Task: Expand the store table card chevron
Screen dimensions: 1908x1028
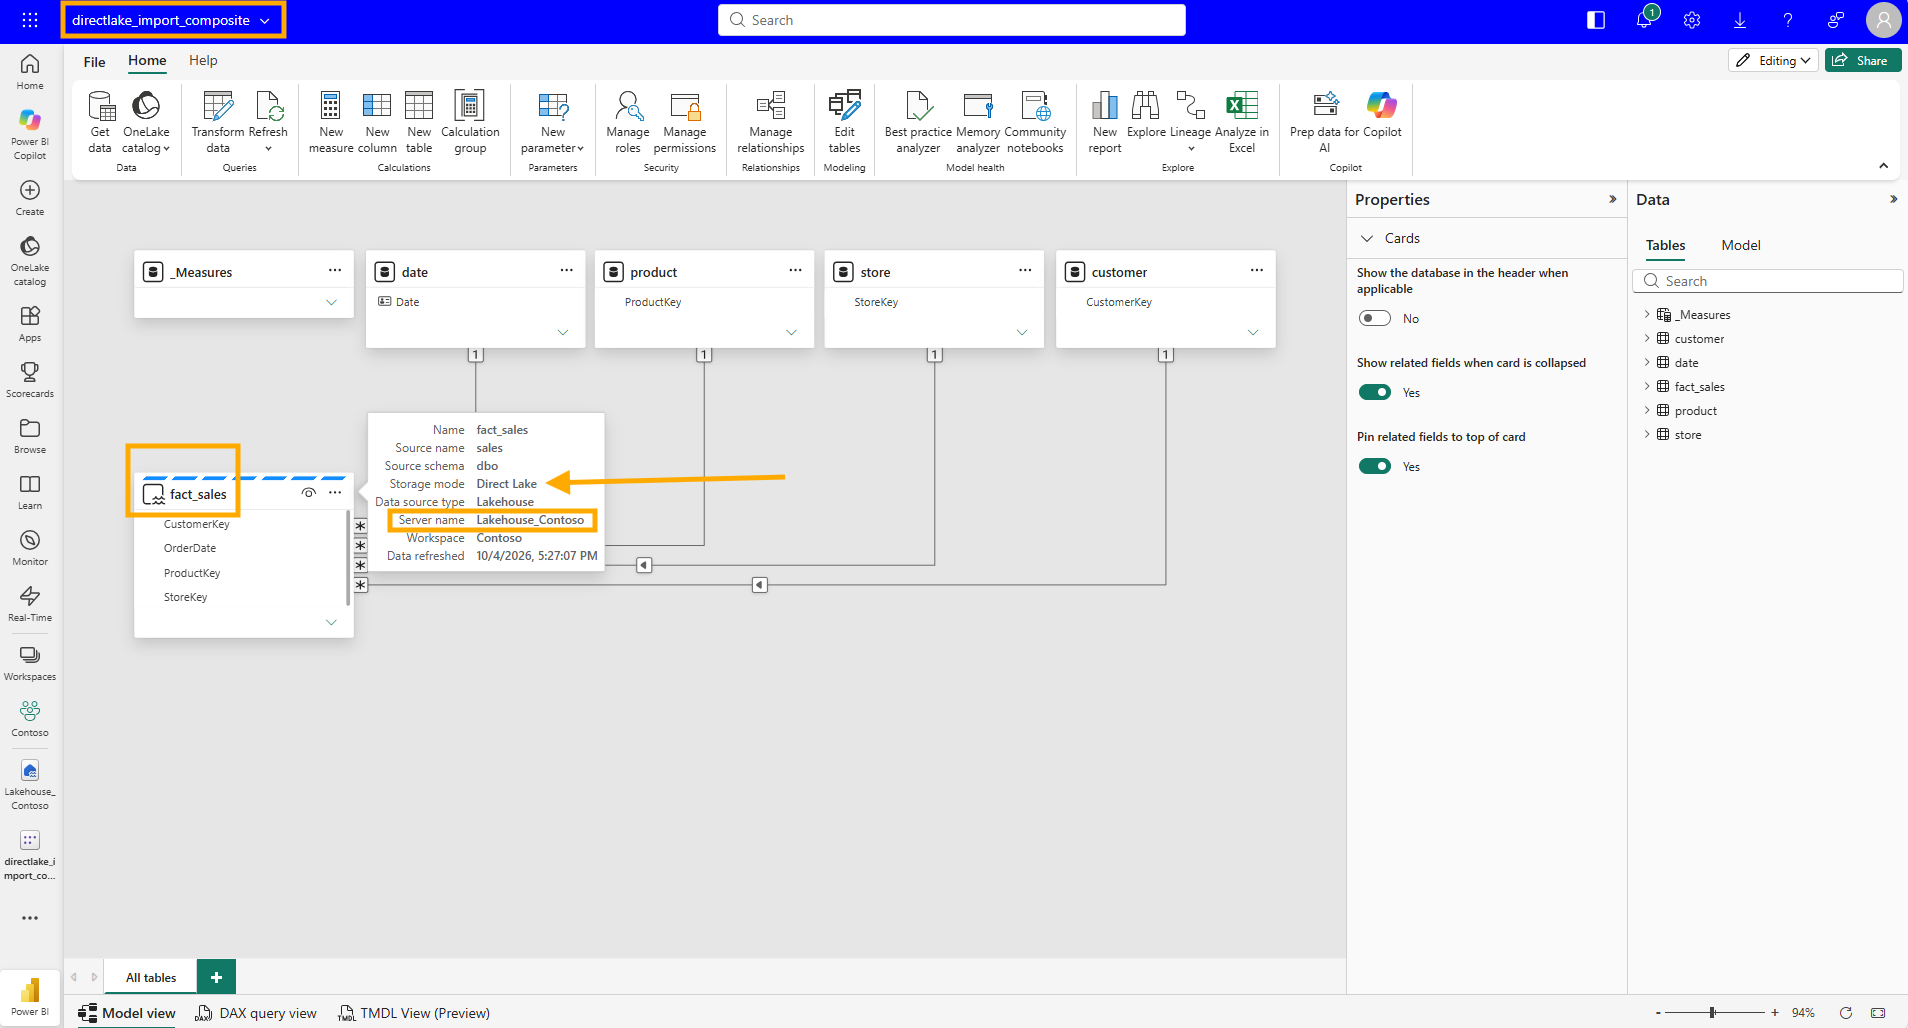Action: point(1022,332)
